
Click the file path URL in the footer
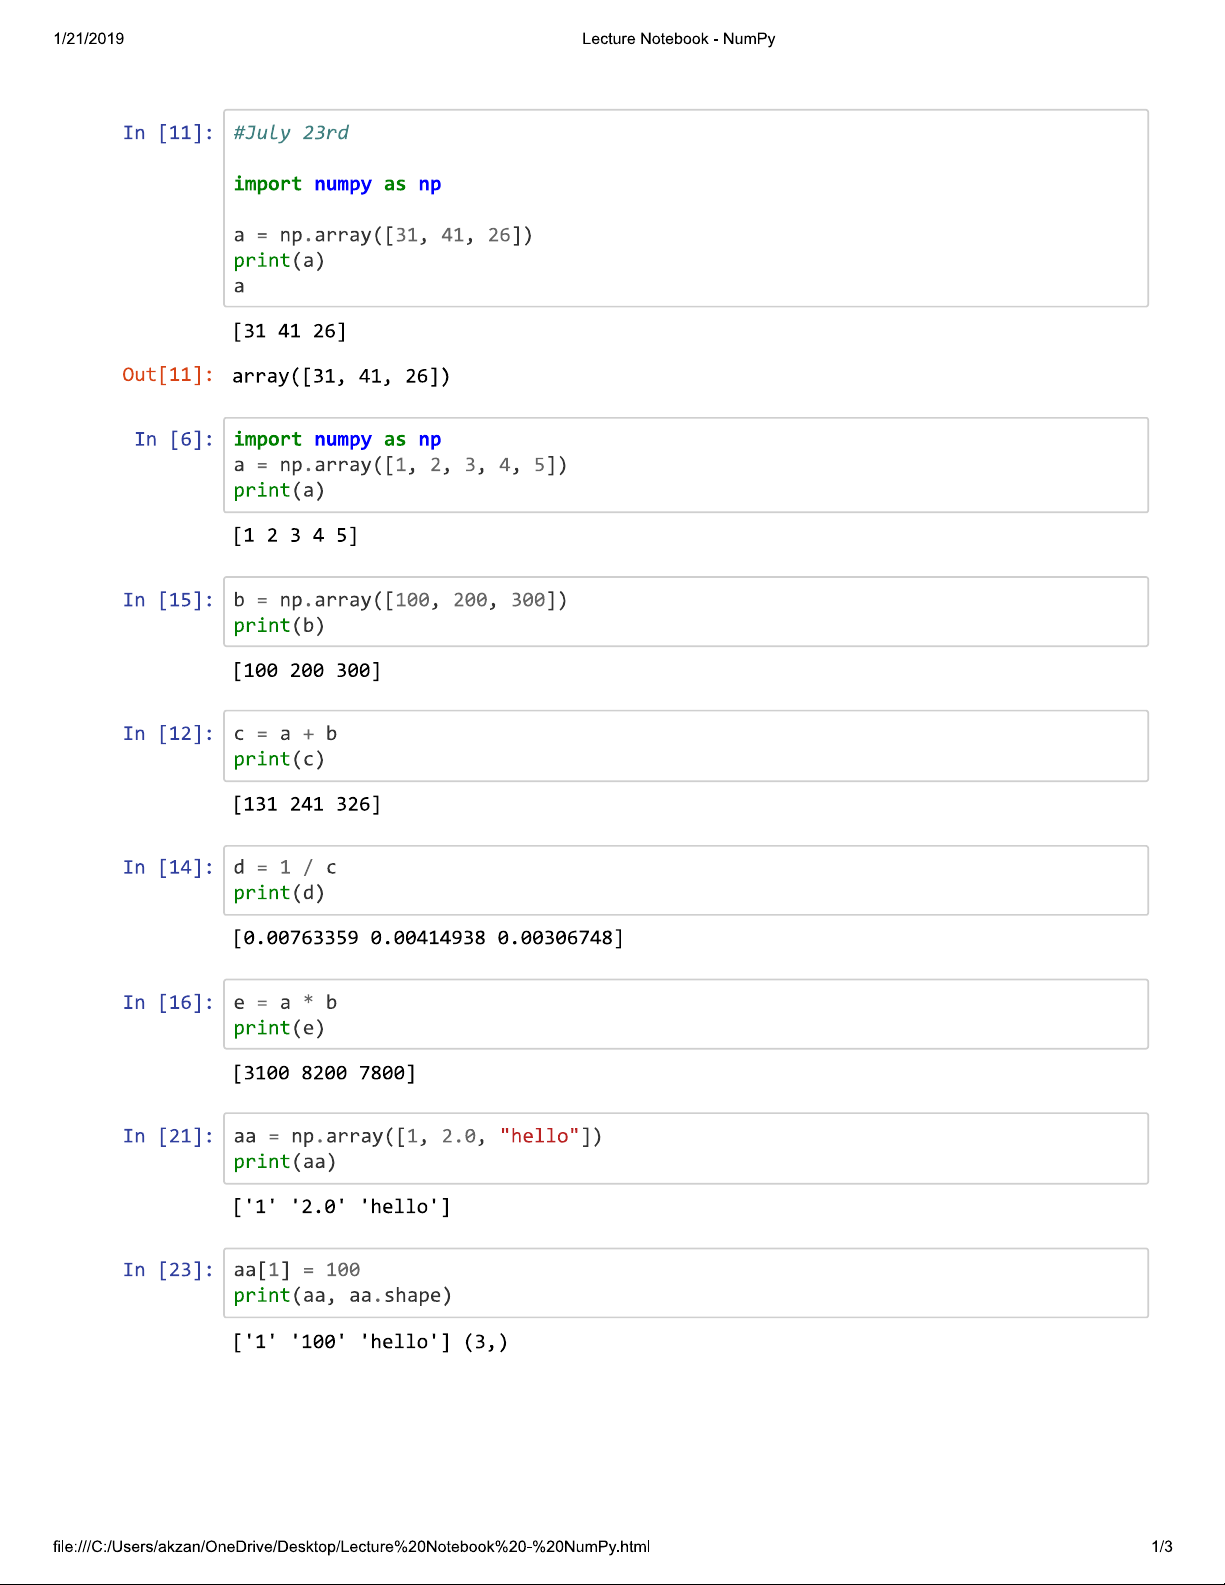click(x=351, y=1547)
